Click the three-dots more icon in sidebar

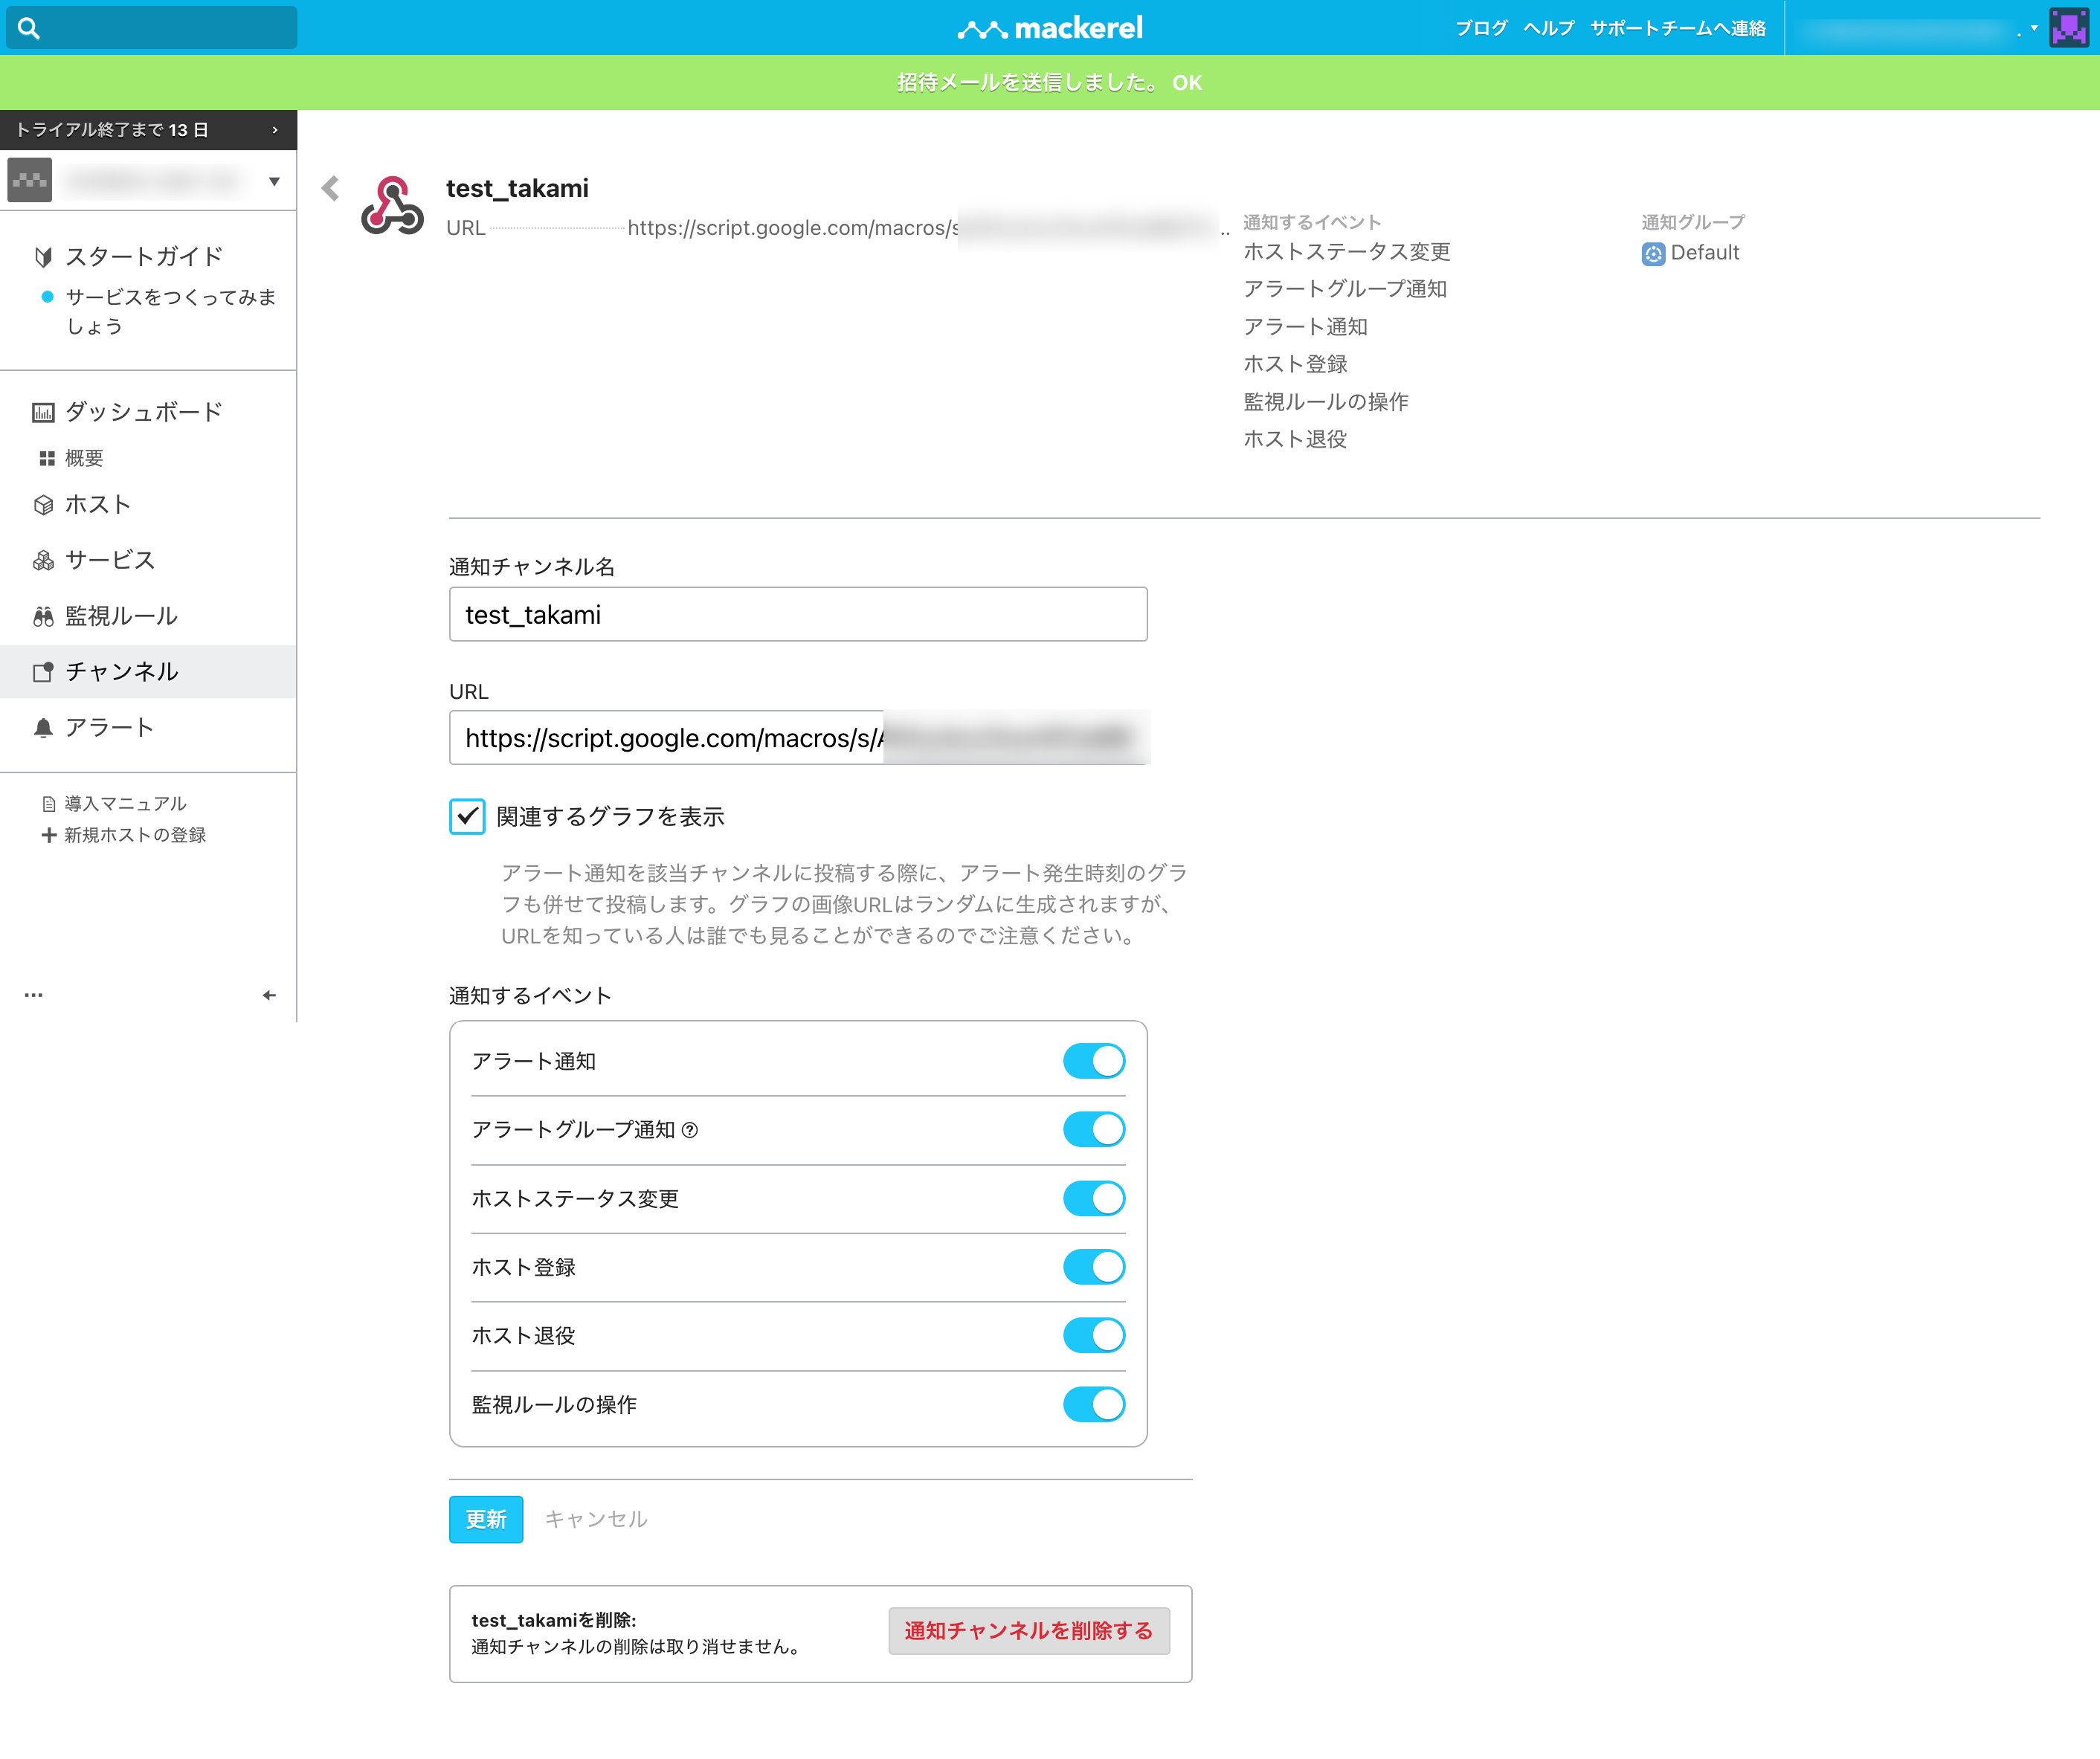(x=33, y=995)
